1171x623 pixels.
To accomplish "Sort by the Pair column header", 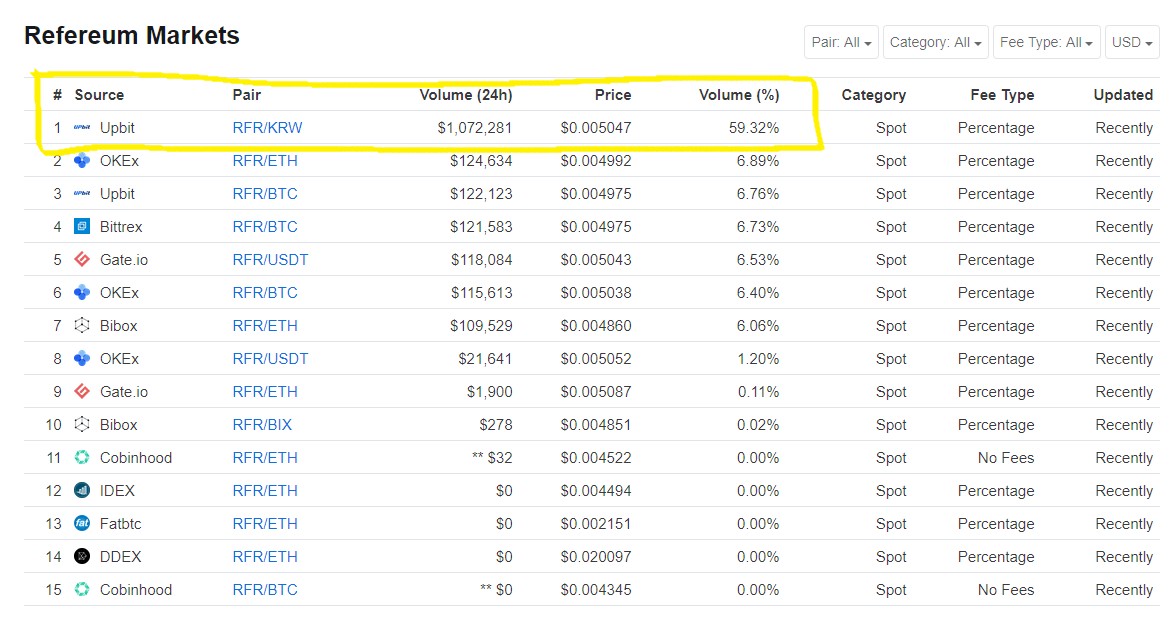I will click(246, 95).
